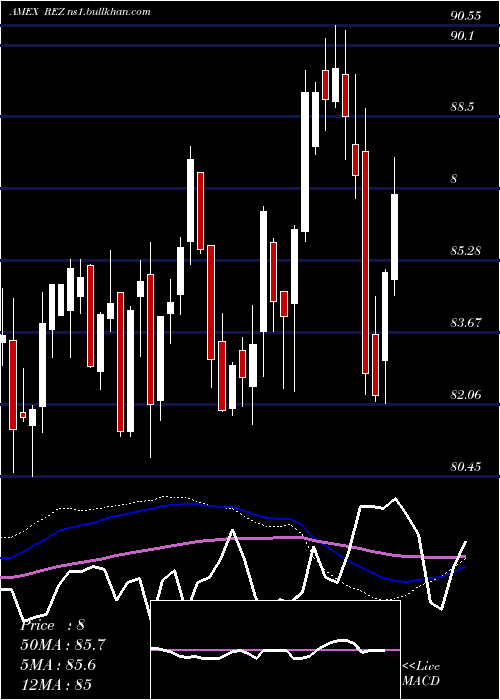Click the 80.45 price level label
Image resolution: width=500 pixels, height=700 pixels.
466,467
